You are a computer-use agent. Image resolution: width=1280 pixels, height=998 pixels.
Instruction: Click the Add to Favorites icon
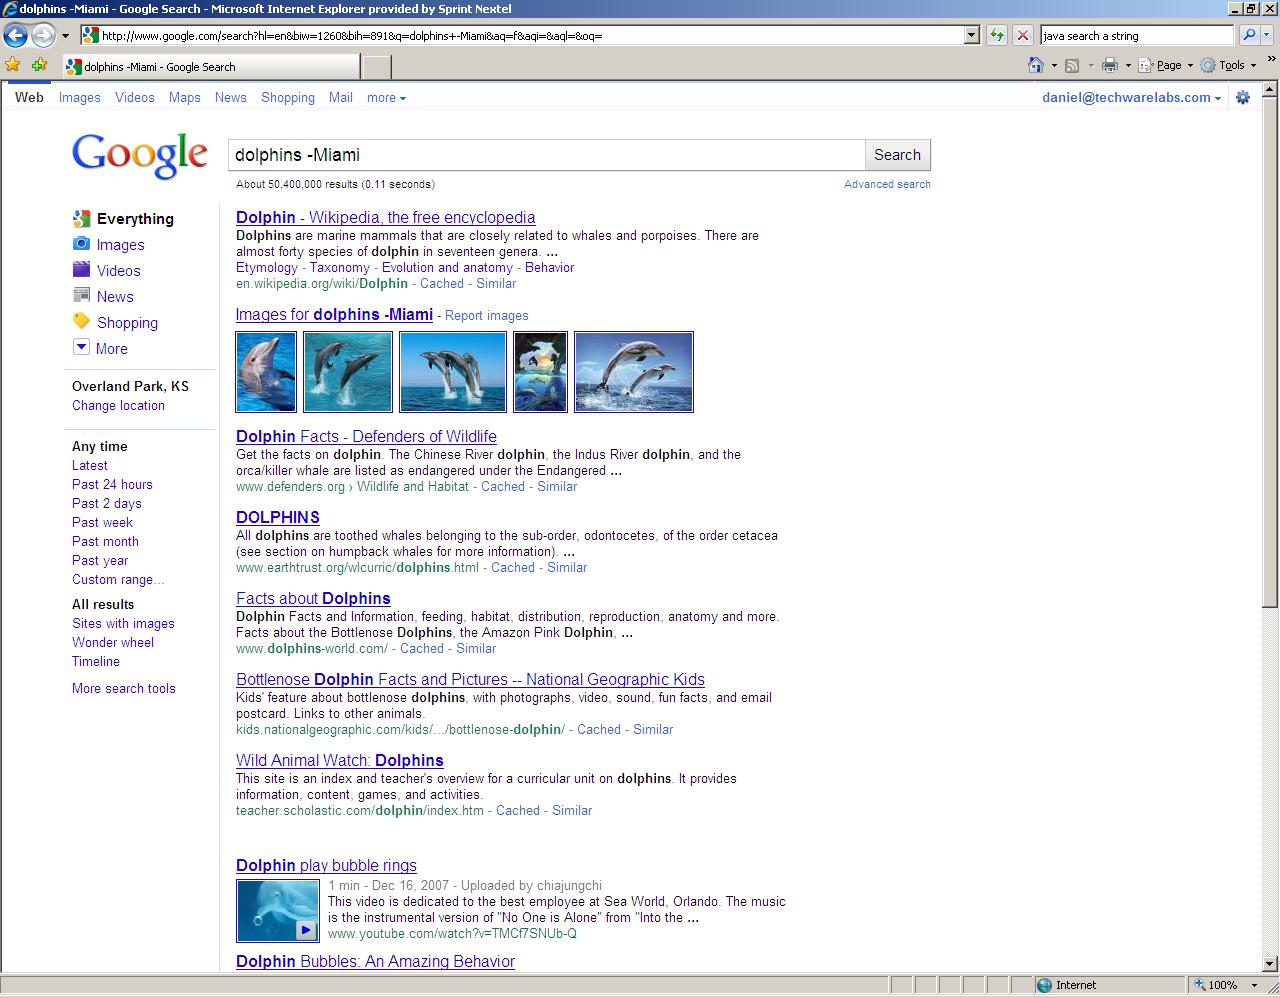tap(39, 65)
